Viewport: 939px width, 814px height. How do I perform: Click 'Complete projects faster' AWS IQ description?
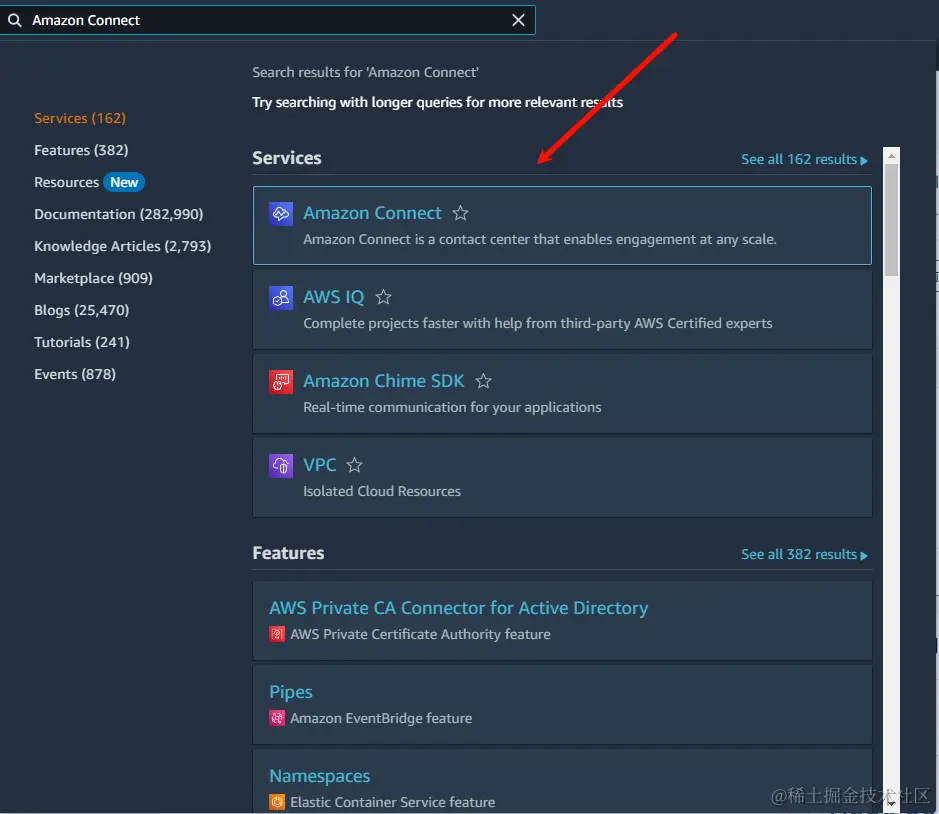click(538, 323)
